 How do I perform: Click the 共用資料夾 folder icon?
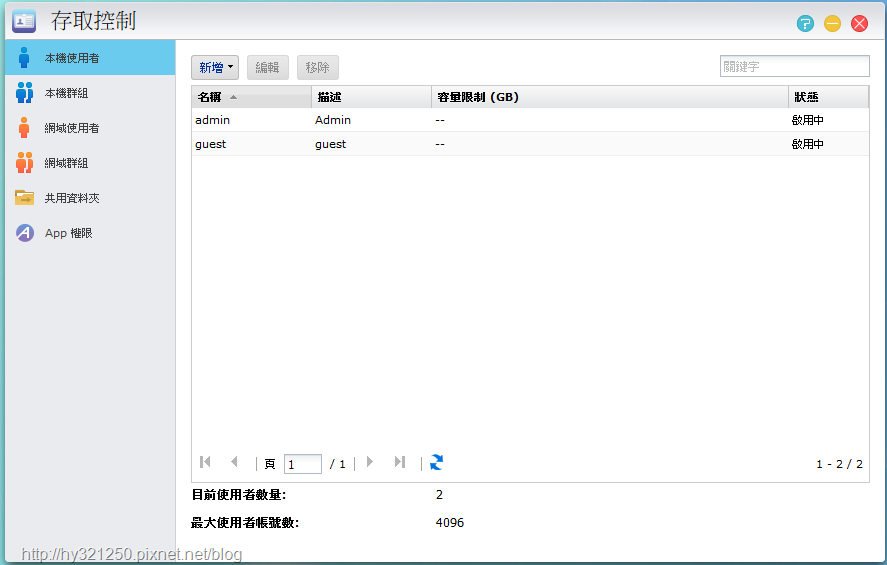coord(24,198)
